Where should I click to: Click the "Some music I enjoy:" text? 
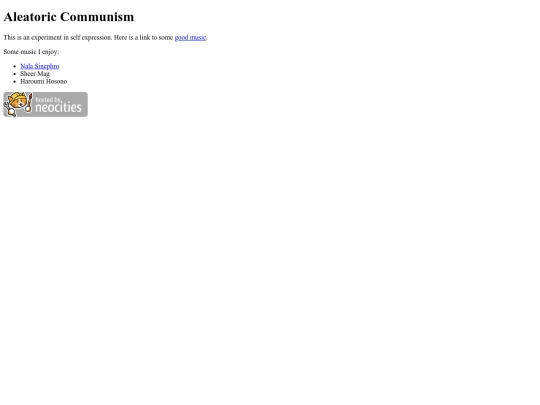[x=31, y=52]
